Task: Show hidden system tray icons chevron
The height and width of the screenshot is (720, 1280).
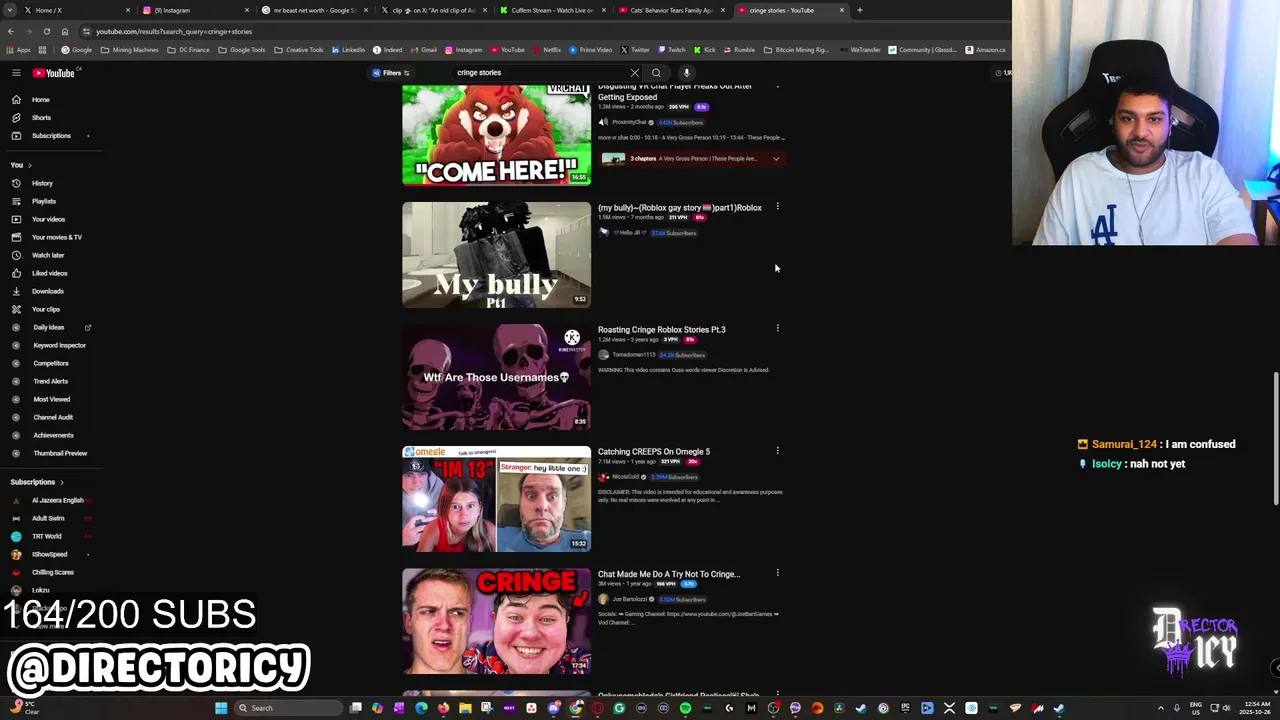Action: tap(1160, 708)
